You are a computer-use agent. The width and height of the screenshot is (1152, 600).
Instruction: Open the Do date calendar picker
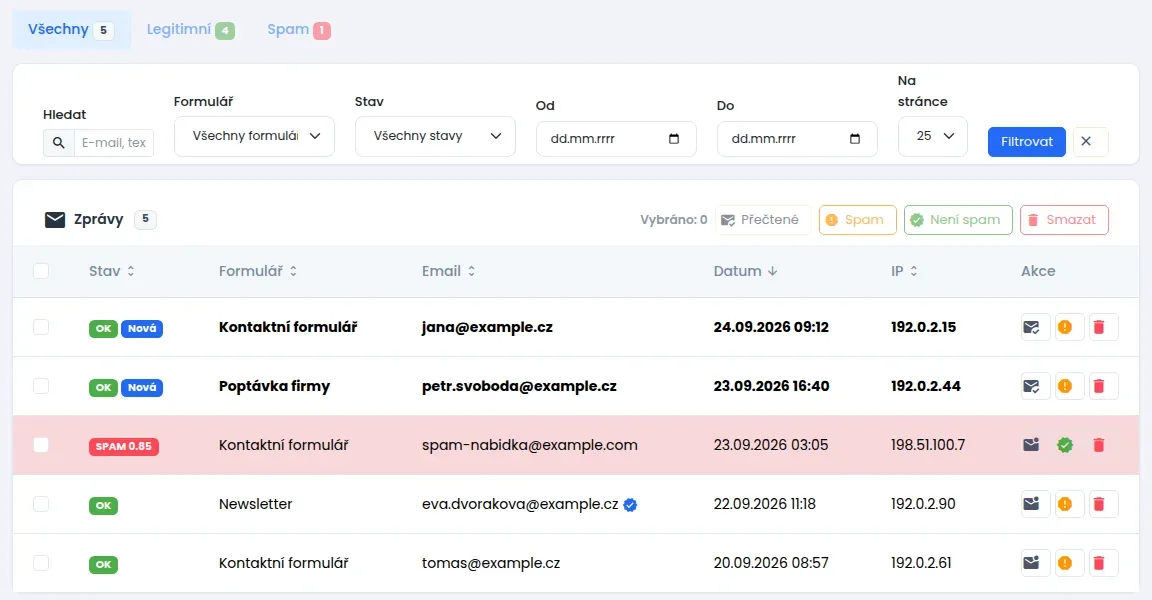click(x=854, y=139)
